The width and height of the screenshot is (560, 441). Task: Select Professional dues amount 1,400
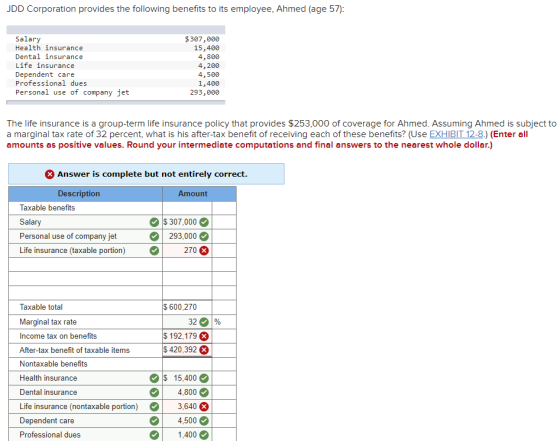[187, 435]
